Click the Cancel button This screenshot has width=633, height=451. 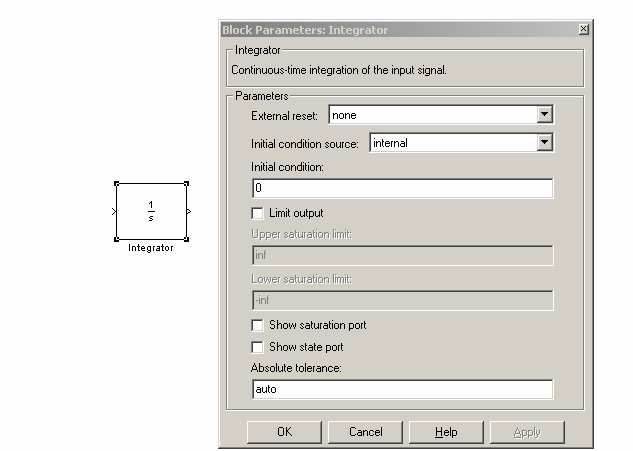(365, 432)
